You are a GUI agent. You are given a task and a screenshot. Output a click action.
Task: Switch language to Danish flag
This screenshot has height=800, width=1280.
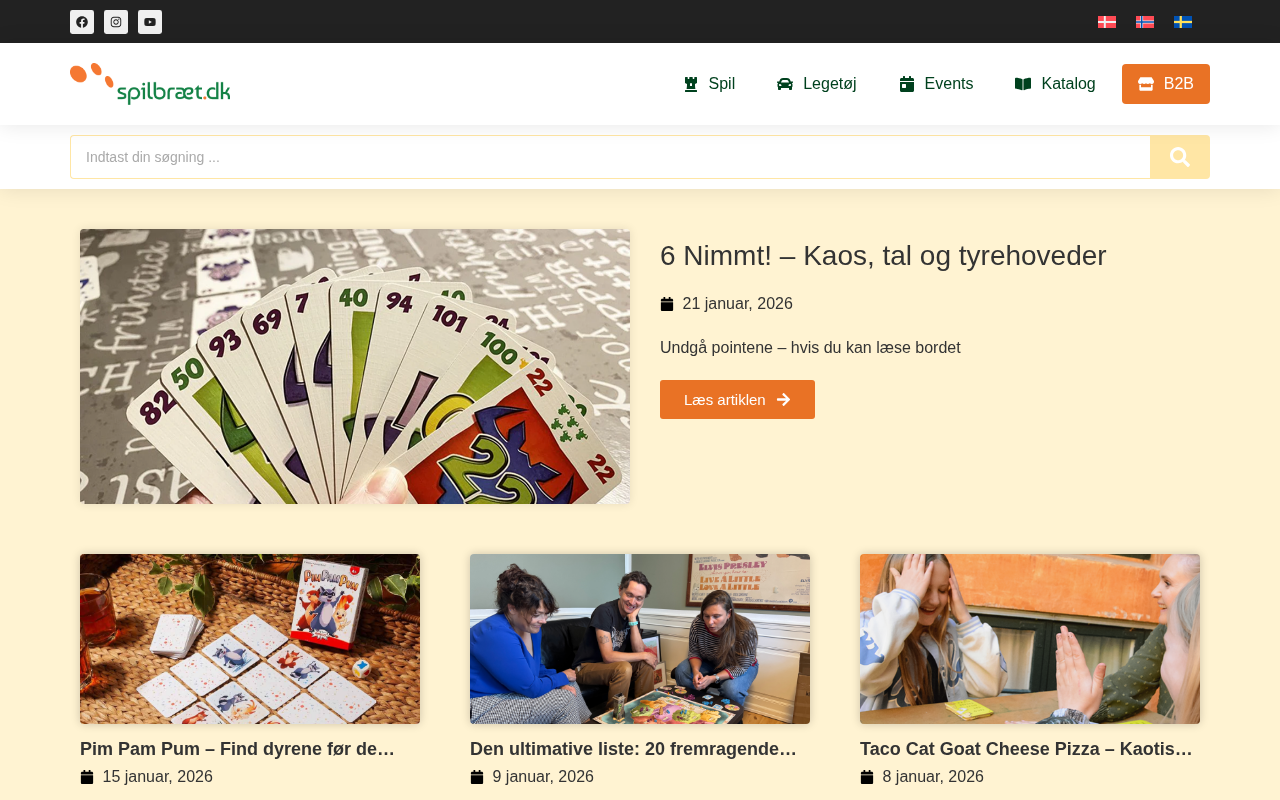[x=1107, y=22]
